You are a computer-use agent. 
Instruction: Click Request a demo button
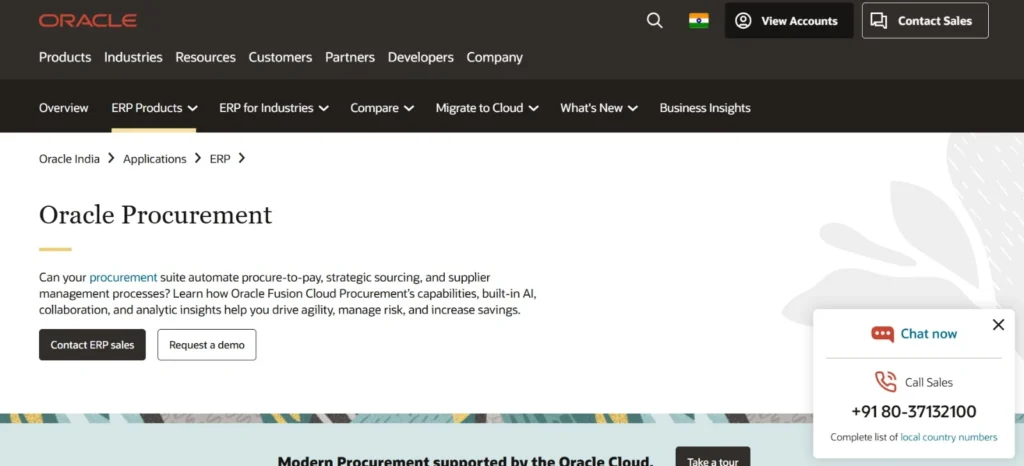(206, 345)
